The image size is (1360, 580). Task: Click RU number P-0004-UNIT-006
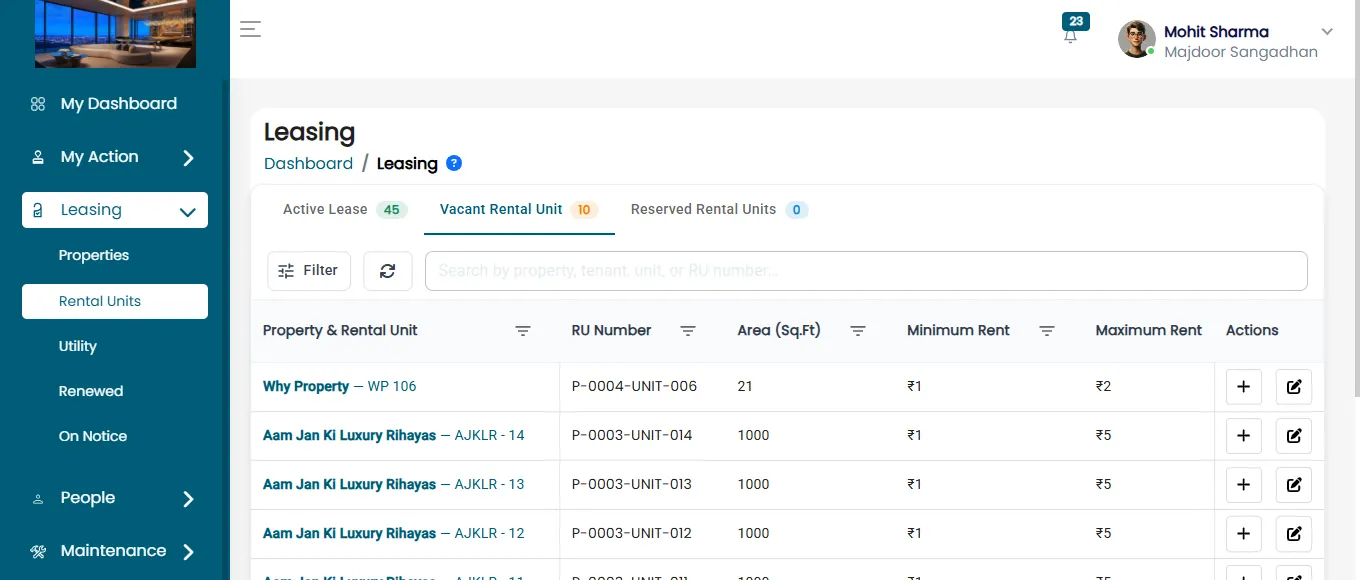click(x=634, y=386)
